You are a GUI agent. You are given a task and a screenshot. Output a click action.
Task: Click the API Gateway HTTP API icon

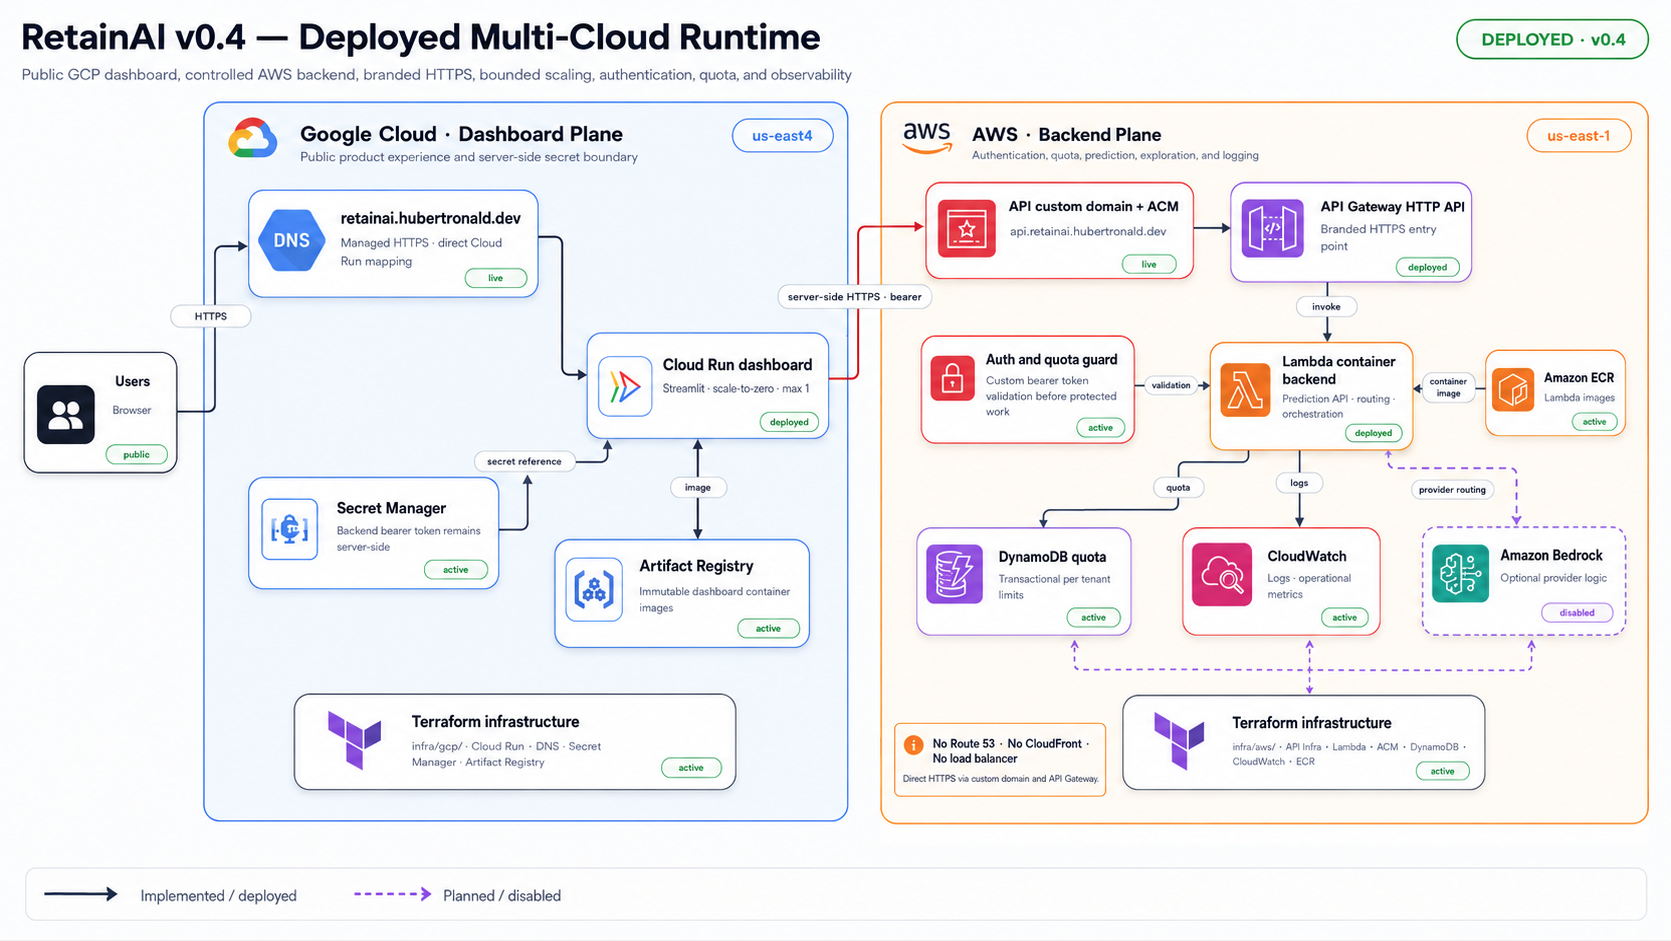pyautogui.click(x=1272, y=228)
